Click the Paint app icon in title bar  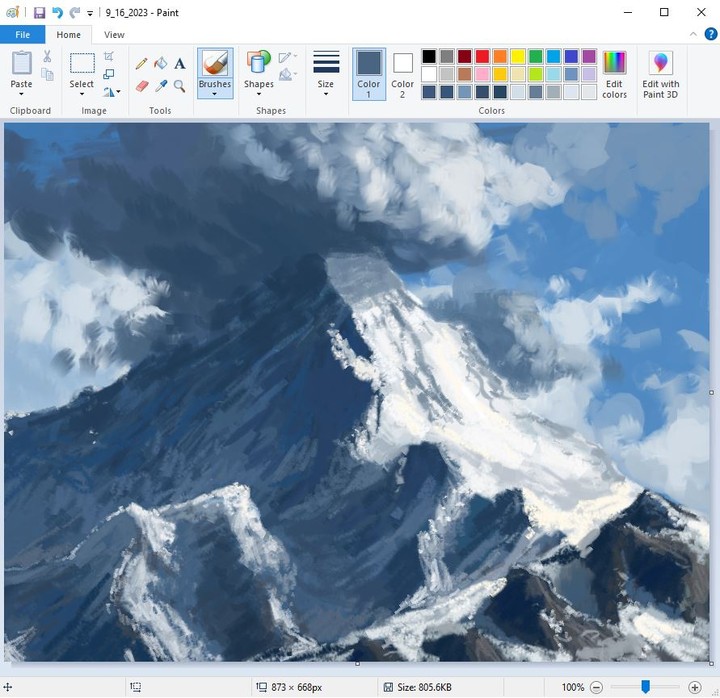(x=12, y=12)
